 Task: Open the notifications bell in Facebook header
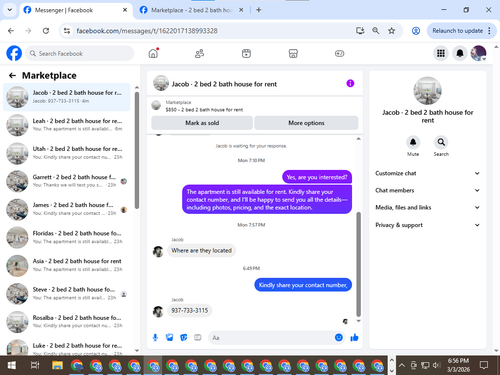tap(460, 53)
